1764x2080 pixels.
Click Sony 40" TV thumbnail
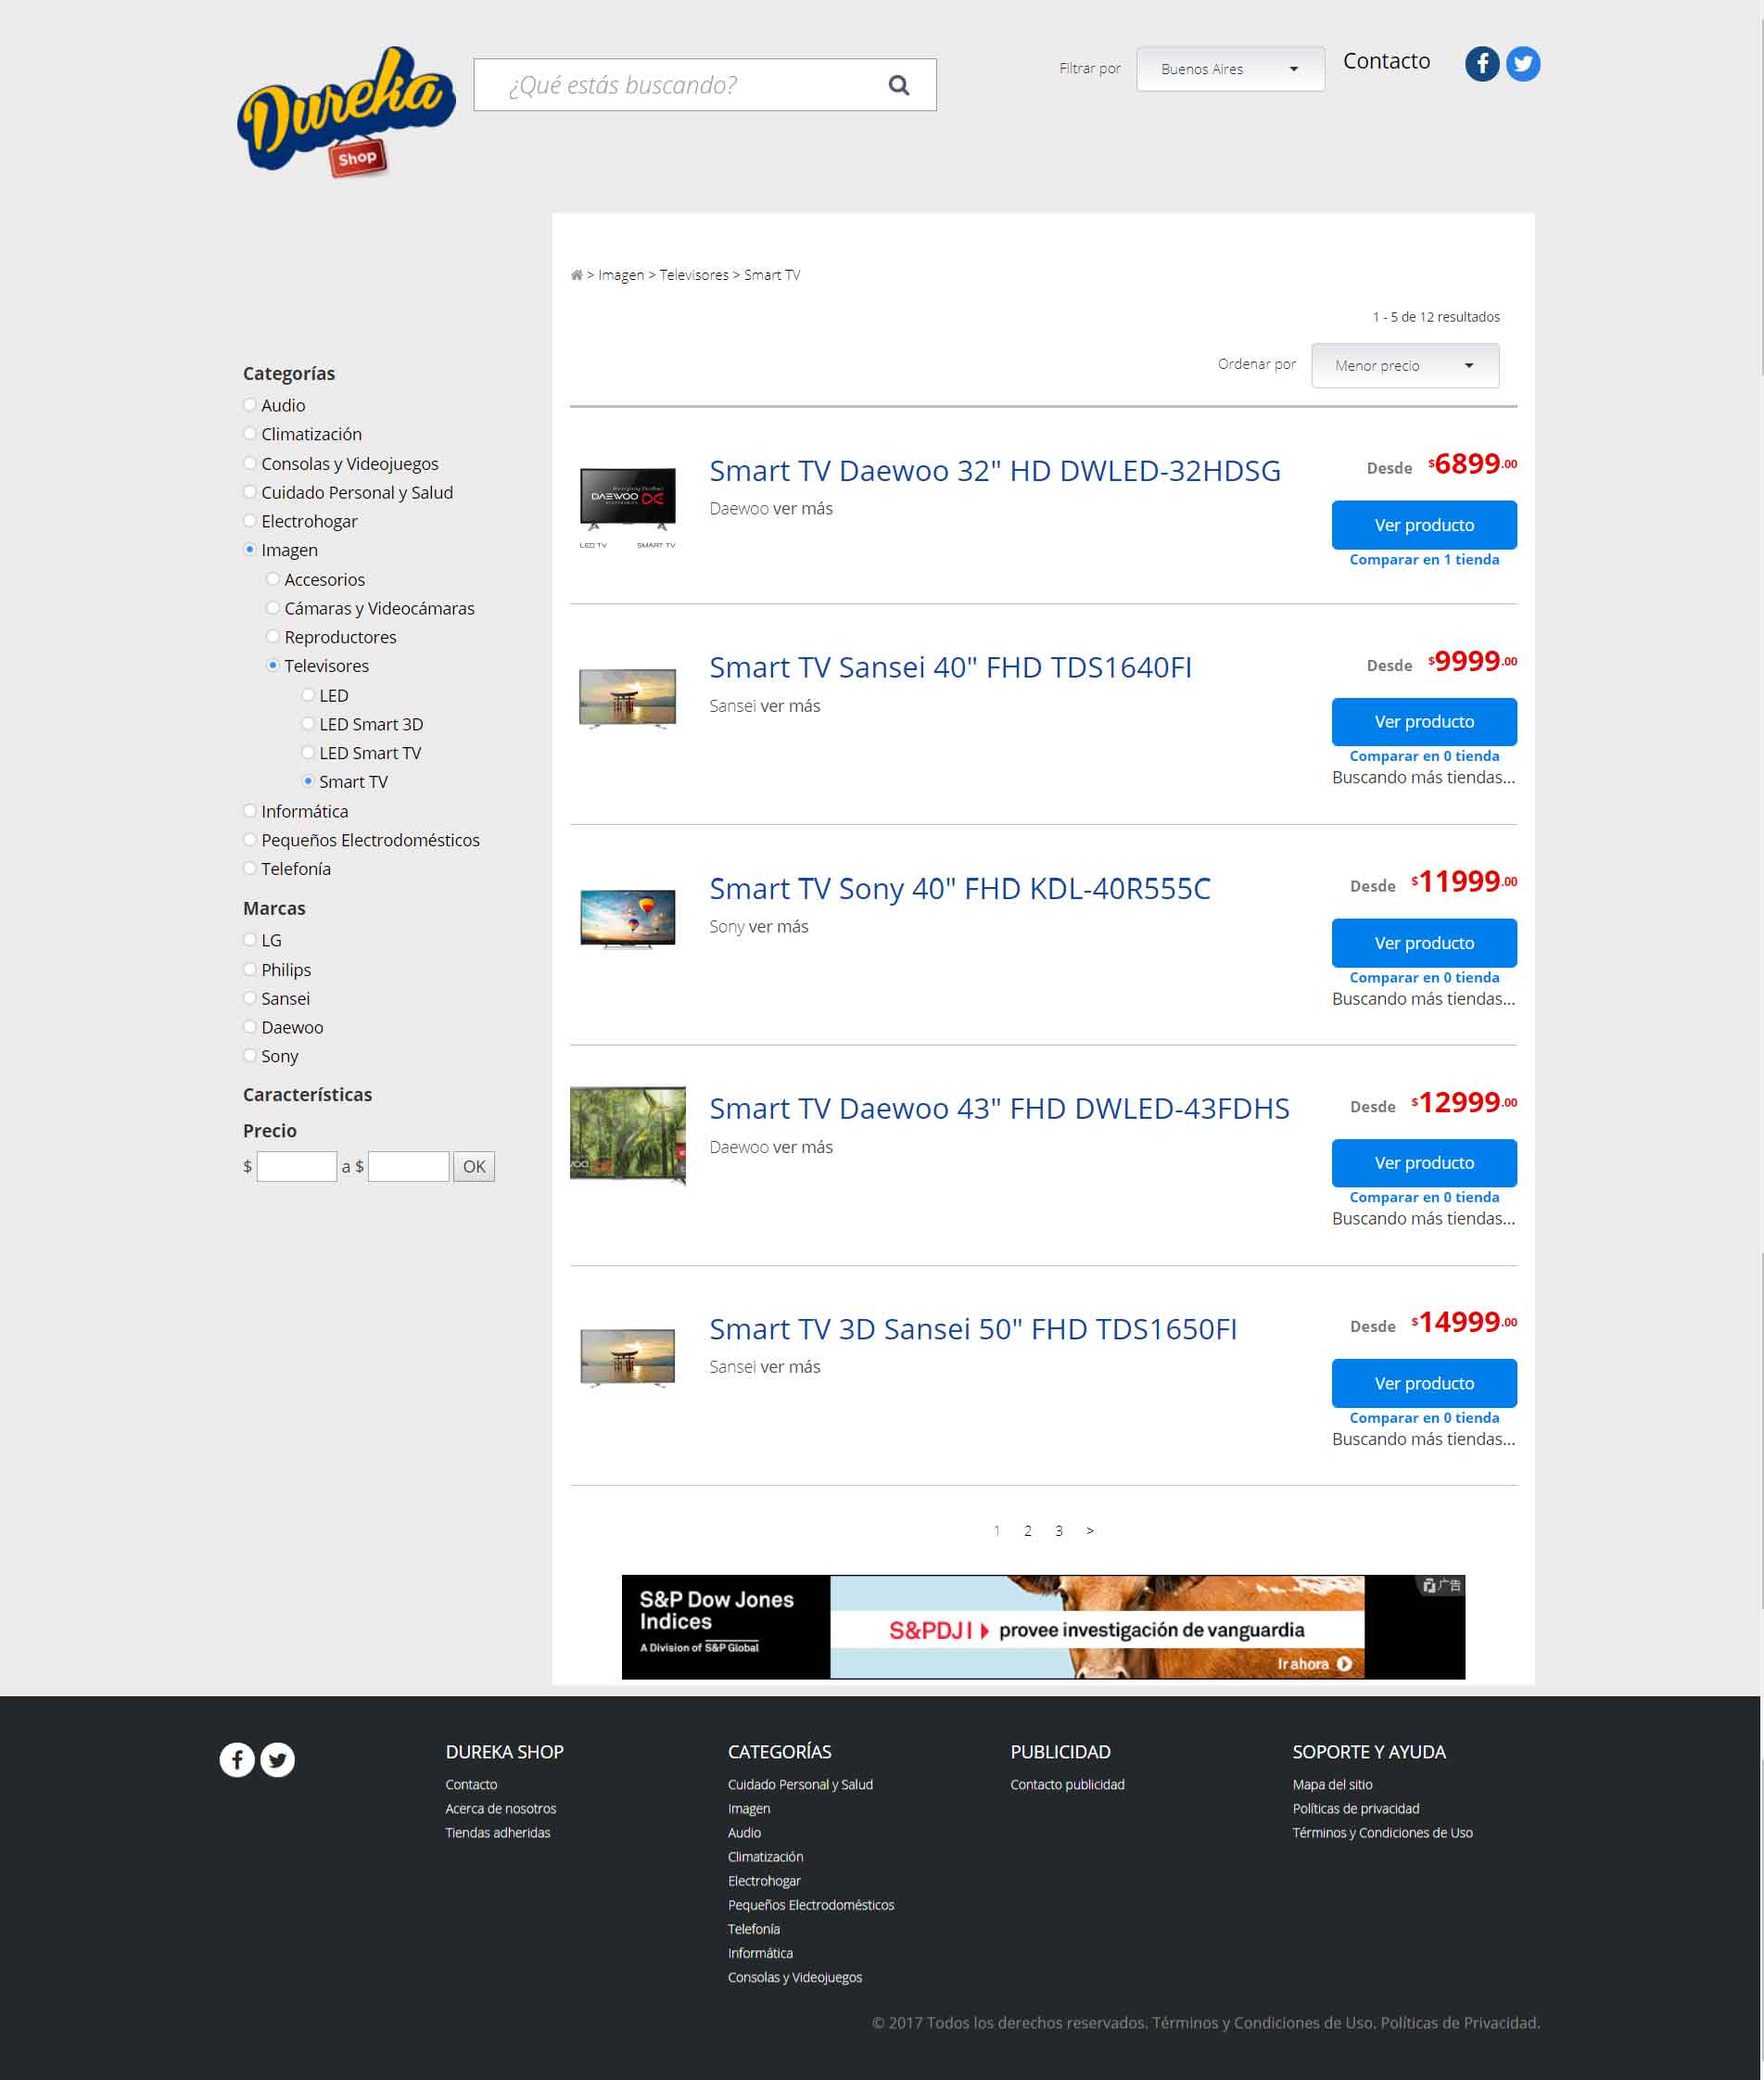627,918
